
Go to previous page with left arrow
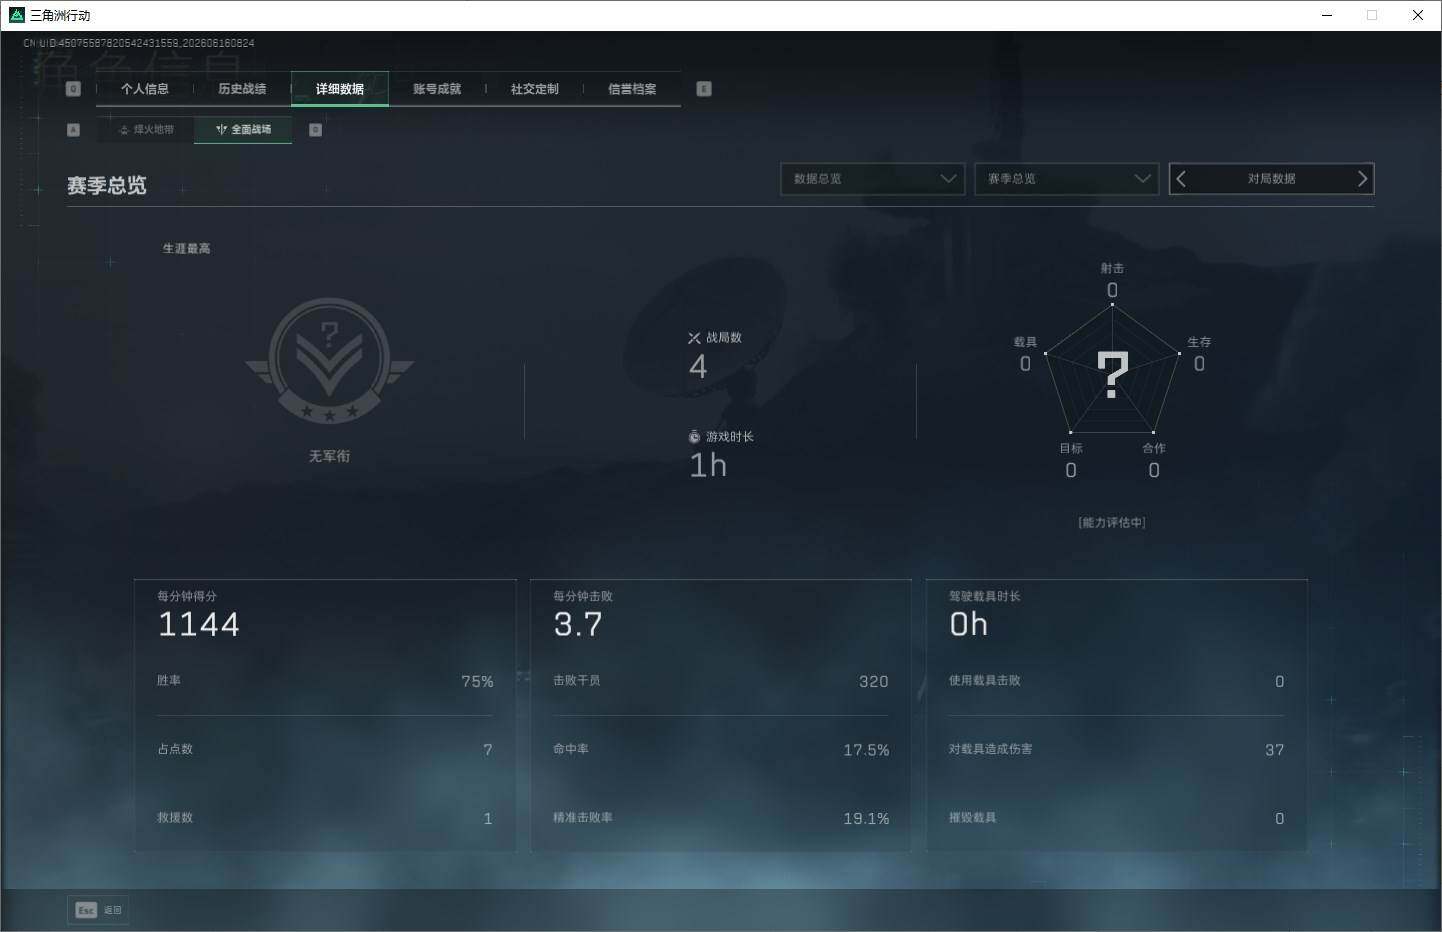(x=1181, y=179)
